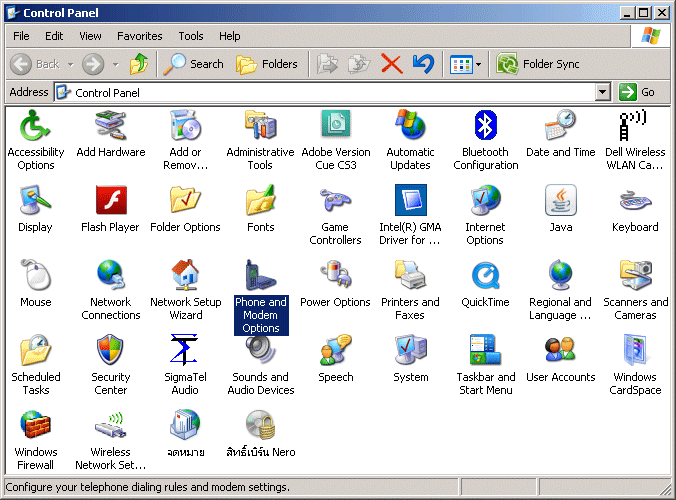676x500 pixels.
Task: Open Game Controllers icon
Action: coord(335,200)
